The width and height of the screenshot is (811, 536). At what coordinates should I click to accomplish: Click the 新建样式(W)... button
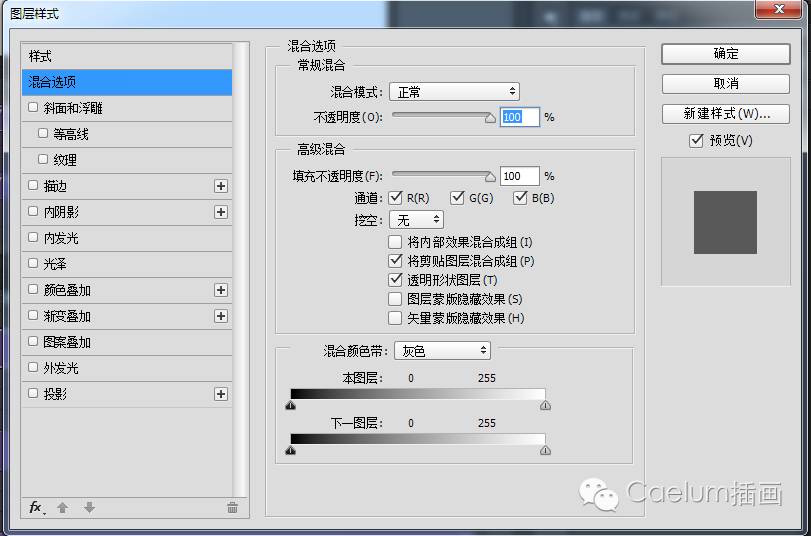point(726,114)
